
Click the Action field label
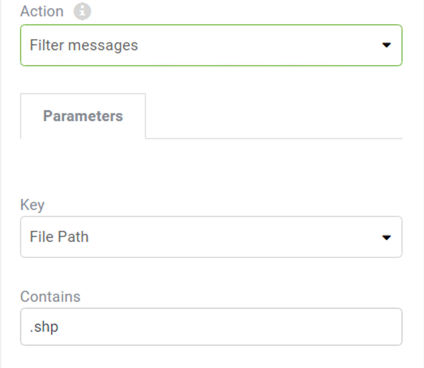pos(42,11)
